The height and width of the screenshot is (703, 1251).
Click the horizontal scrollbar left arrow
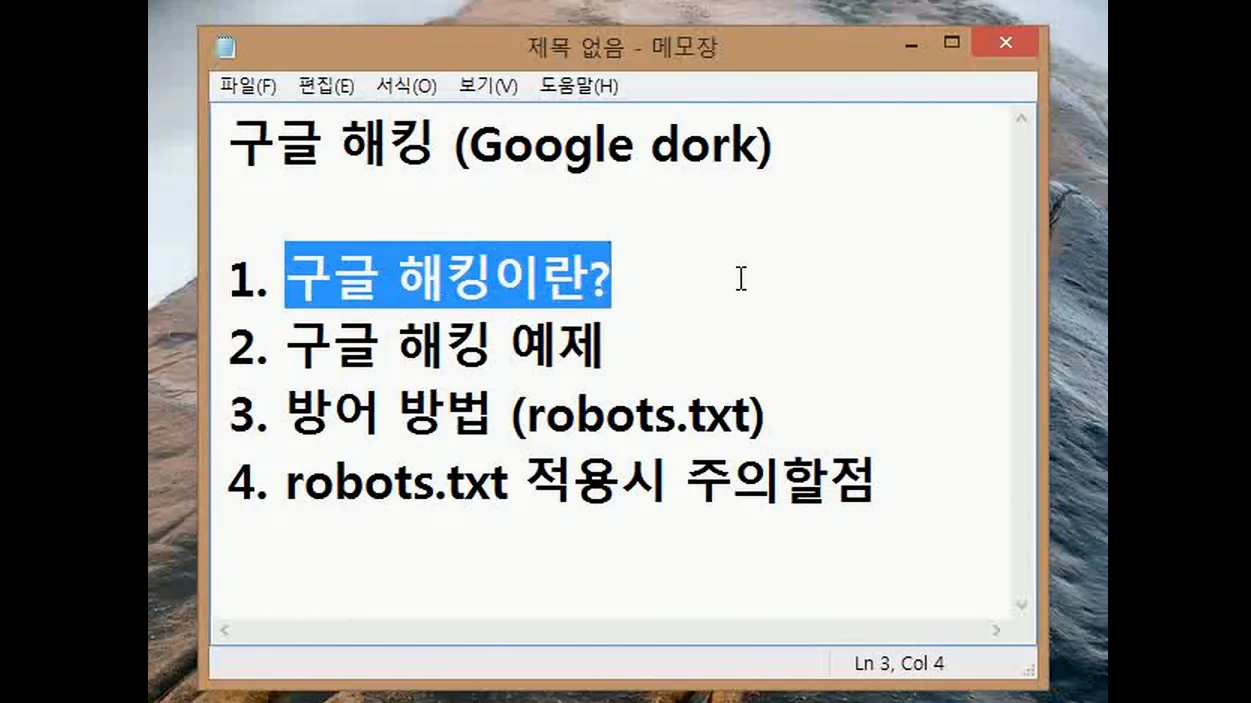(225, 630)
